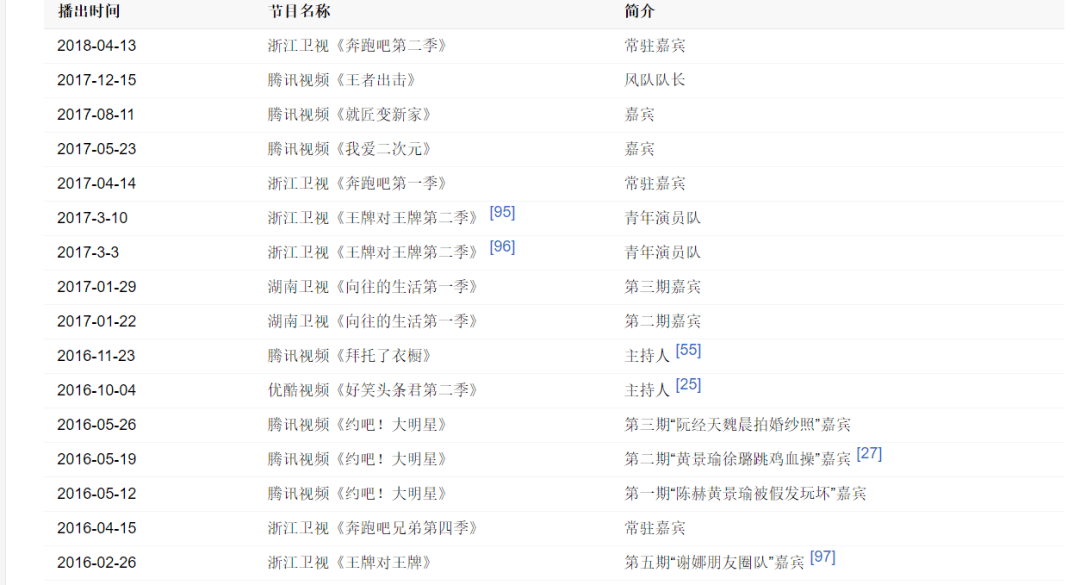1080x585 pixels.
Task: Click 优酷视频《好笑头条君第二季》 program name
Action: (372, 390)
